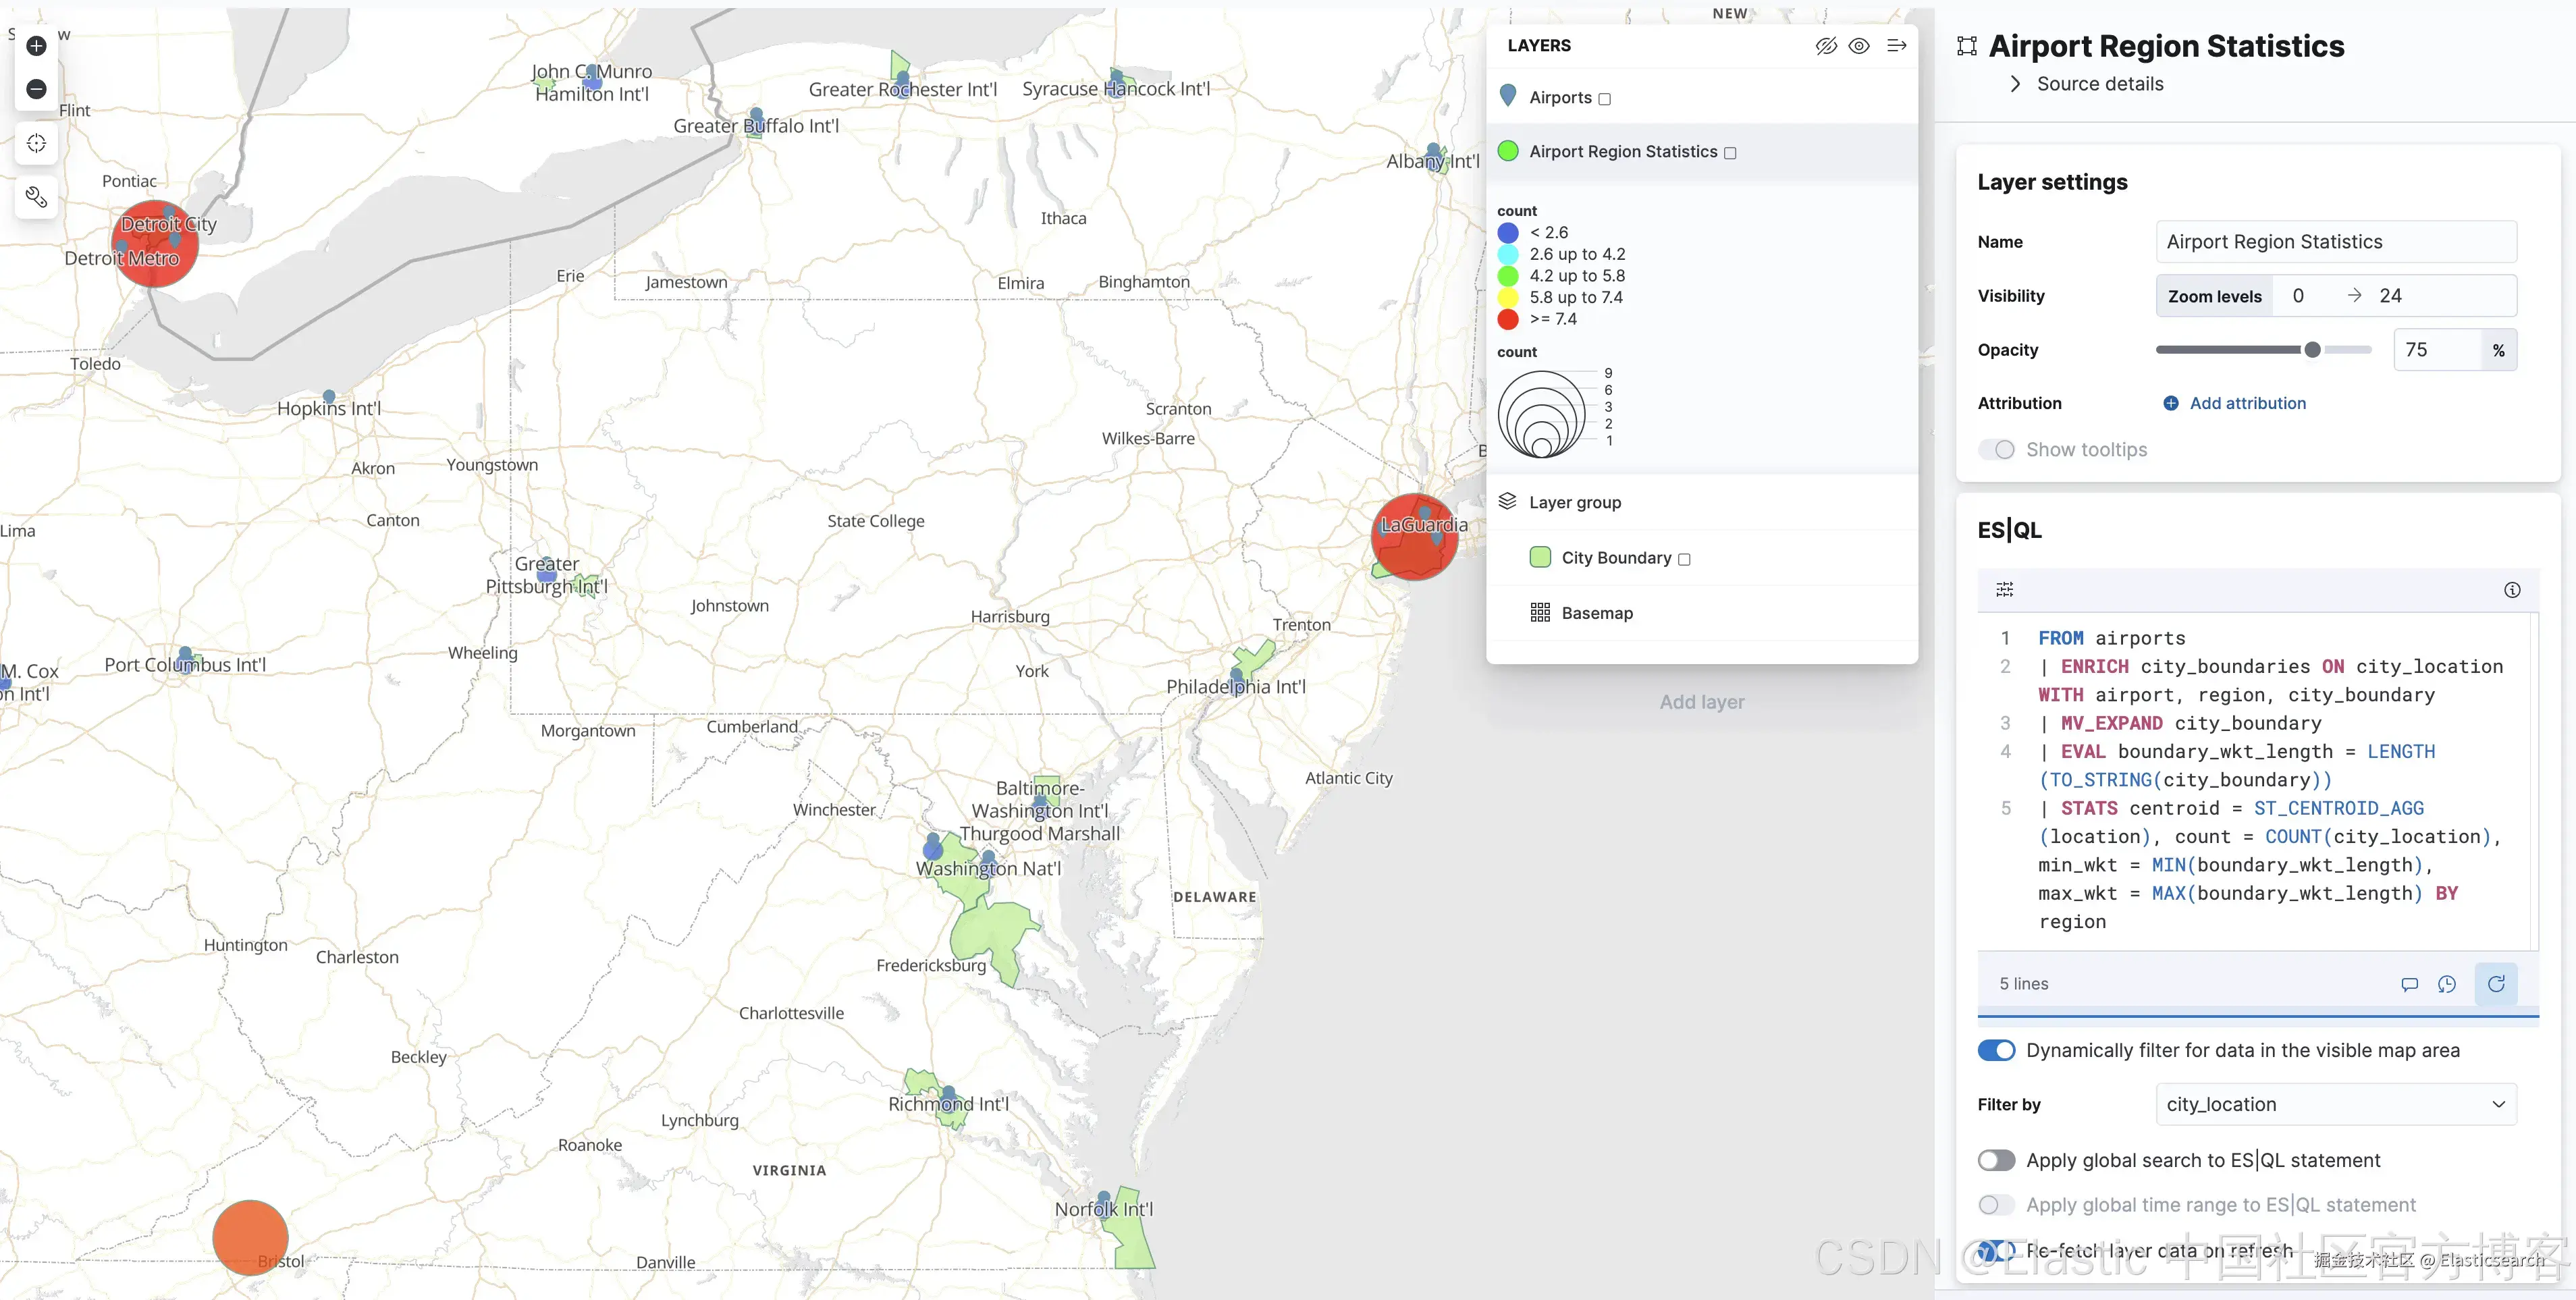Image resolution: width=2576 pixels, height=1300 pixels.
Task: Open the map tools wrench icon
Action: (x=36, y=197)
